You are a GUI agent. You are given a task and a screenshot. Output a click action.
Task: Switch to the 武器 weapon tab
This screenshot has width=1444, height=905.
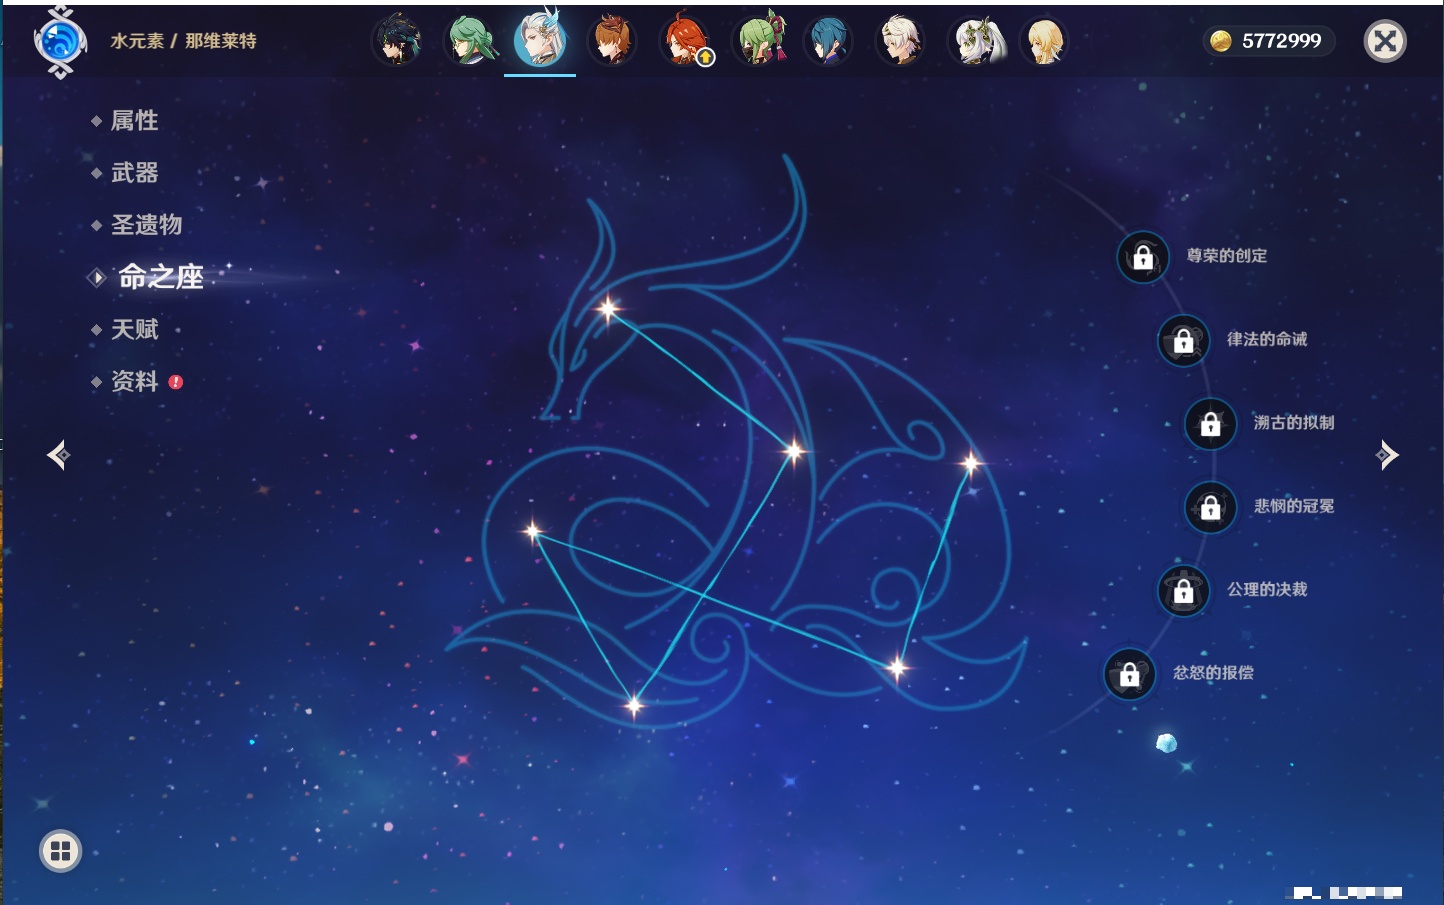pos(134,173)
